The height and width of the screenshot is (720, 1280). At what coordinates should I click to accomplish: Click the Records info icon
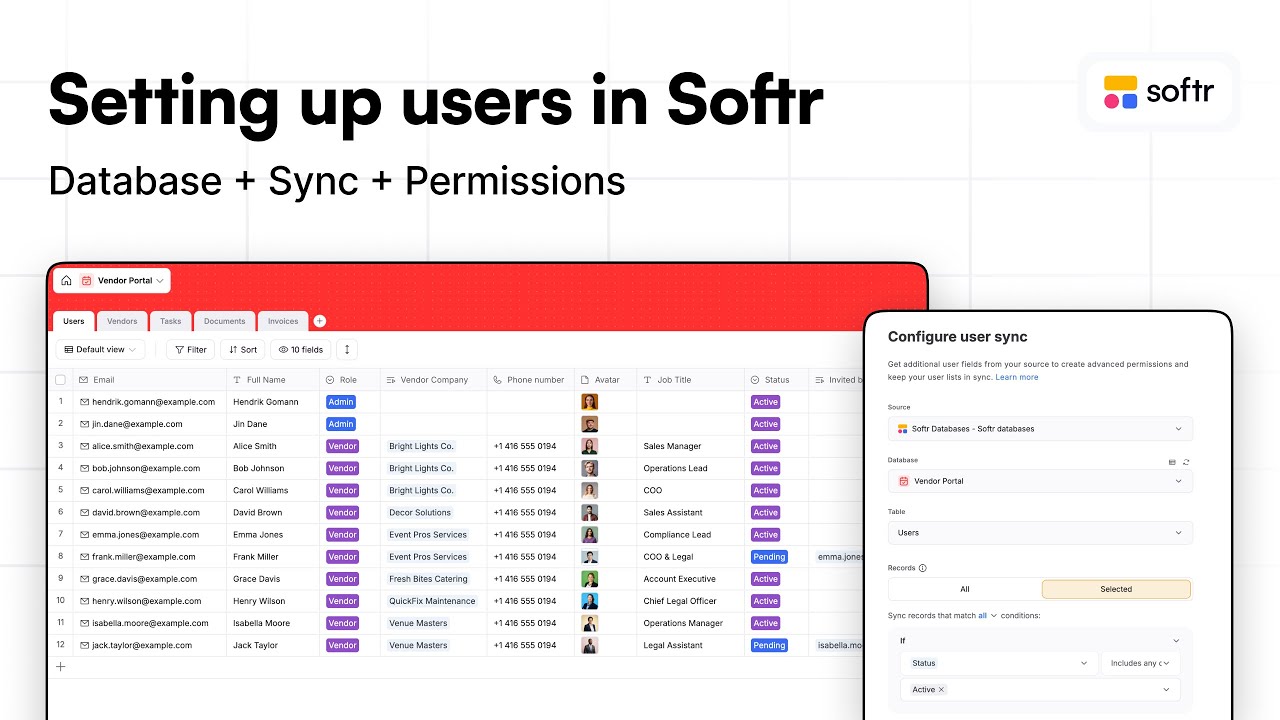pos(922,568)
